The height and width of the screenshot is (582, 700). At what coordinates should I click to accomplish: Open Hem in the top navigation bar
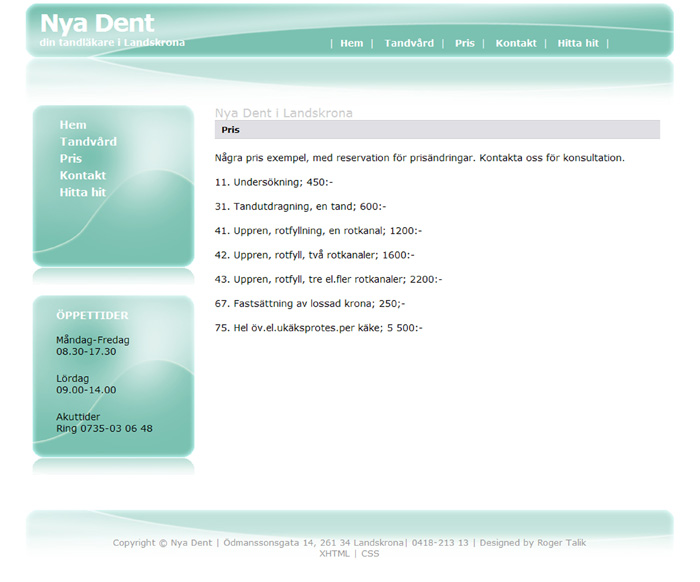351,43
